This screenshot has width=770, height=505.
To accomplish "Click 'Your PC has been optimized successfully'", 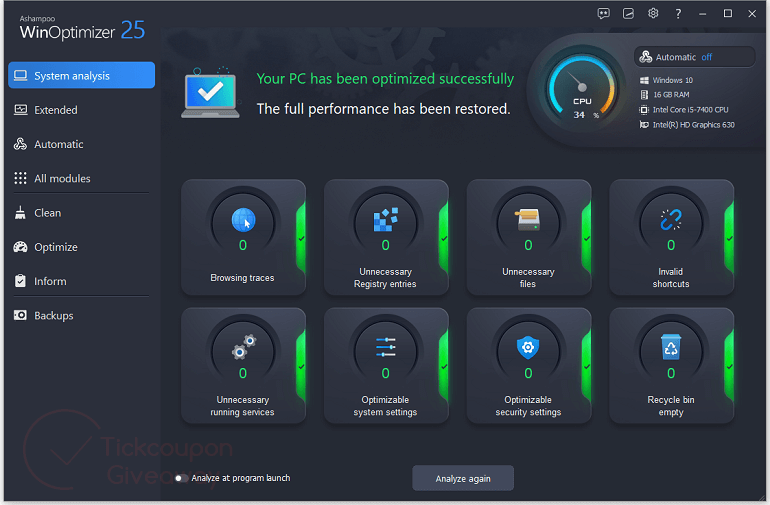I will tap(385, 79).
